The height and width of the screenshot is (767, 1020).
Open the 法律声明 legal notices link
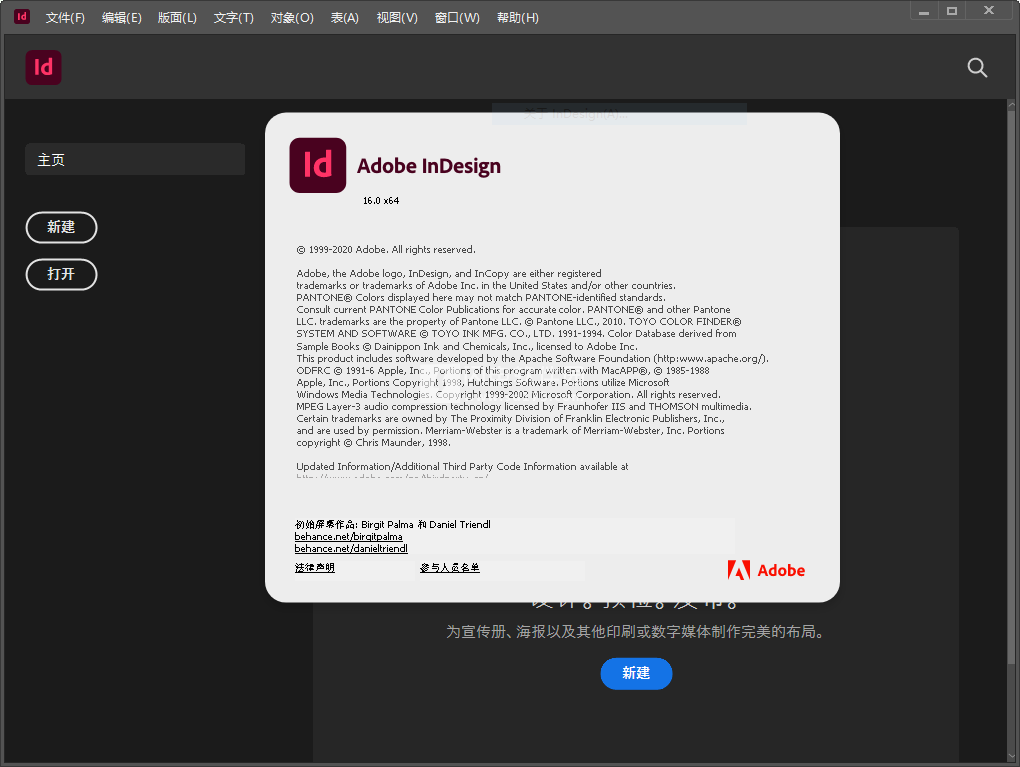(315, 568)
